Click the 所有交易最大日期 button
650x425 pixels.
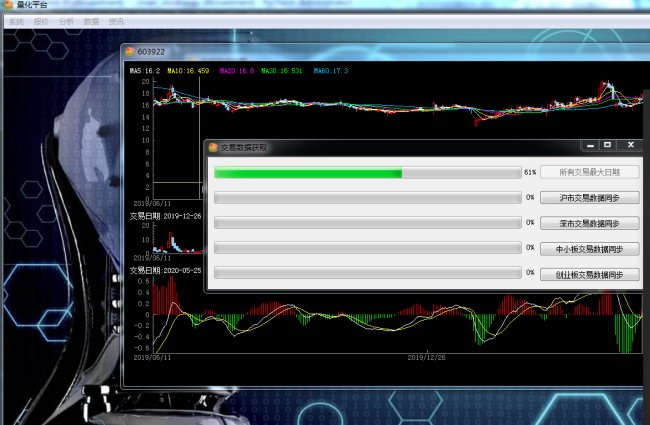click(x=589, y=172)
